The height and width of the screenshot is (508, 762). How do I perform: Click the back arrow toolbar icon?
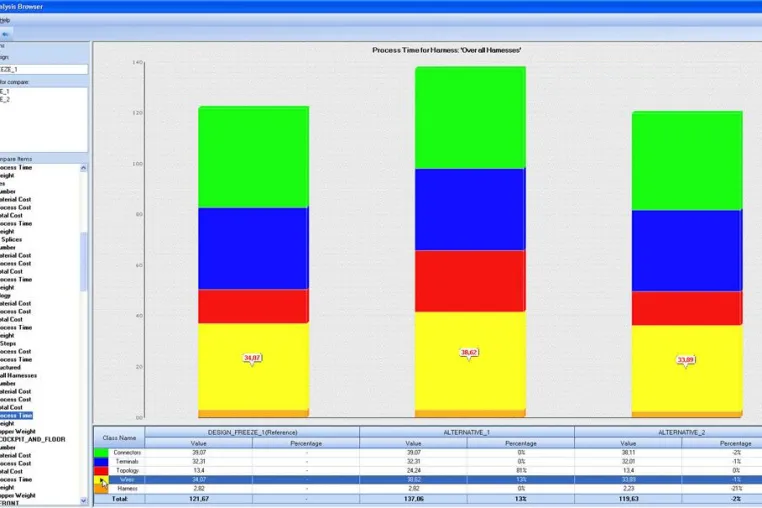(x=5, y=34)
